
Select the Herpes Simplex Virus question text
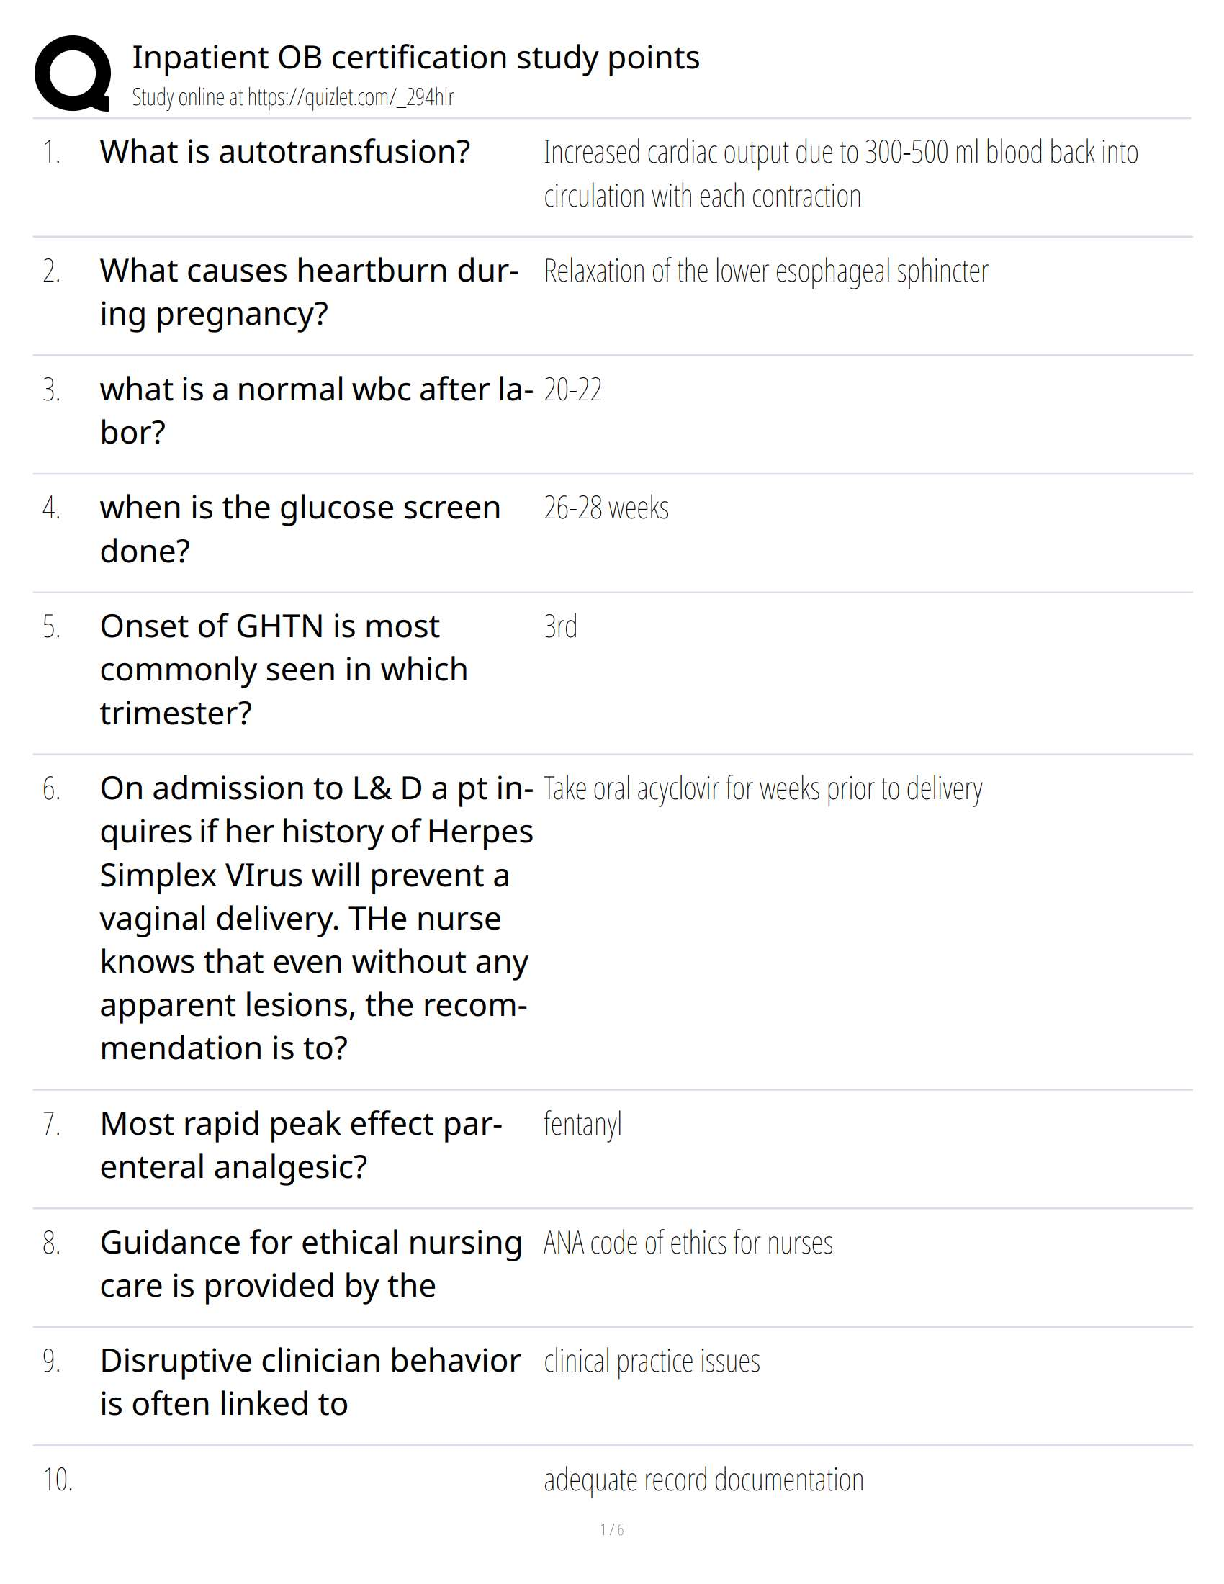316,918
